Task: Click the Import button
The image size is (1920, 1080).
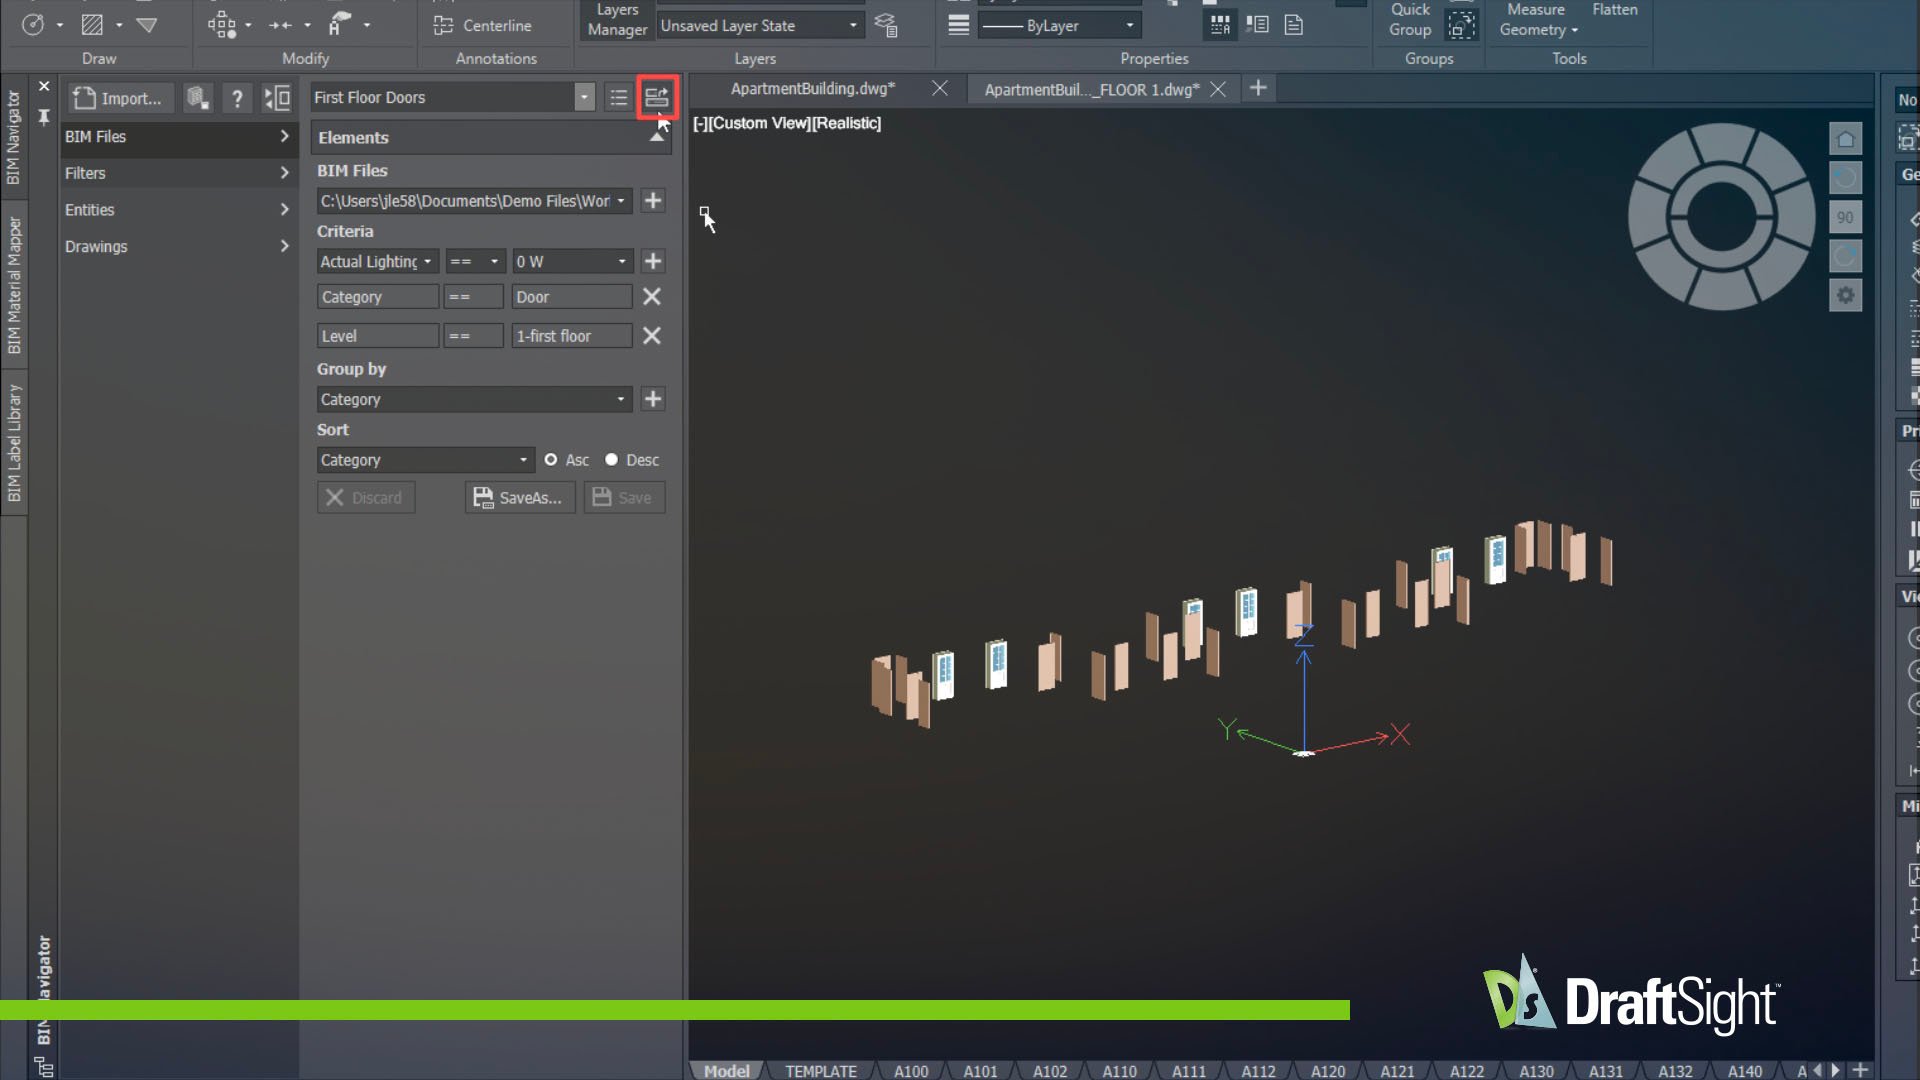Action: click(119, 98)
